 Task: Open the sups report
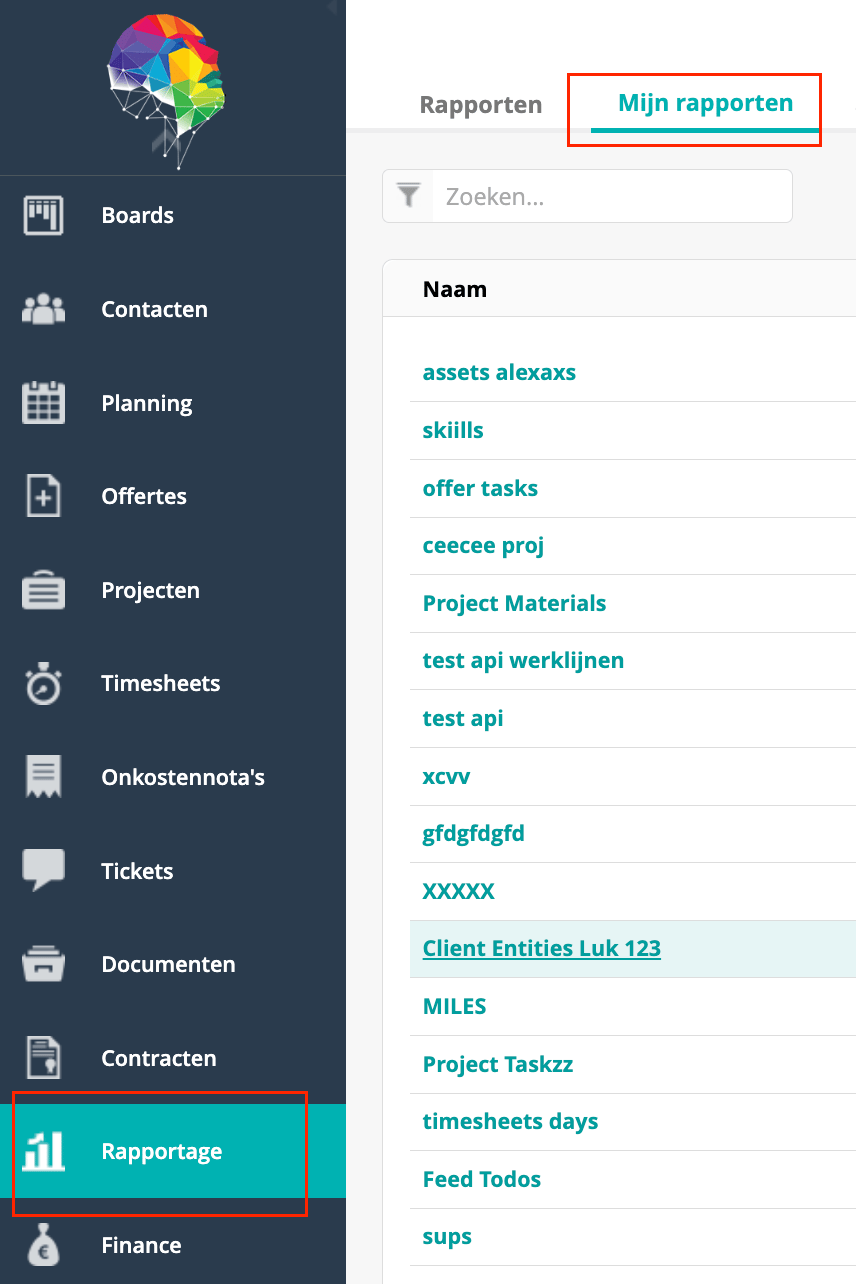point(447,1238)
